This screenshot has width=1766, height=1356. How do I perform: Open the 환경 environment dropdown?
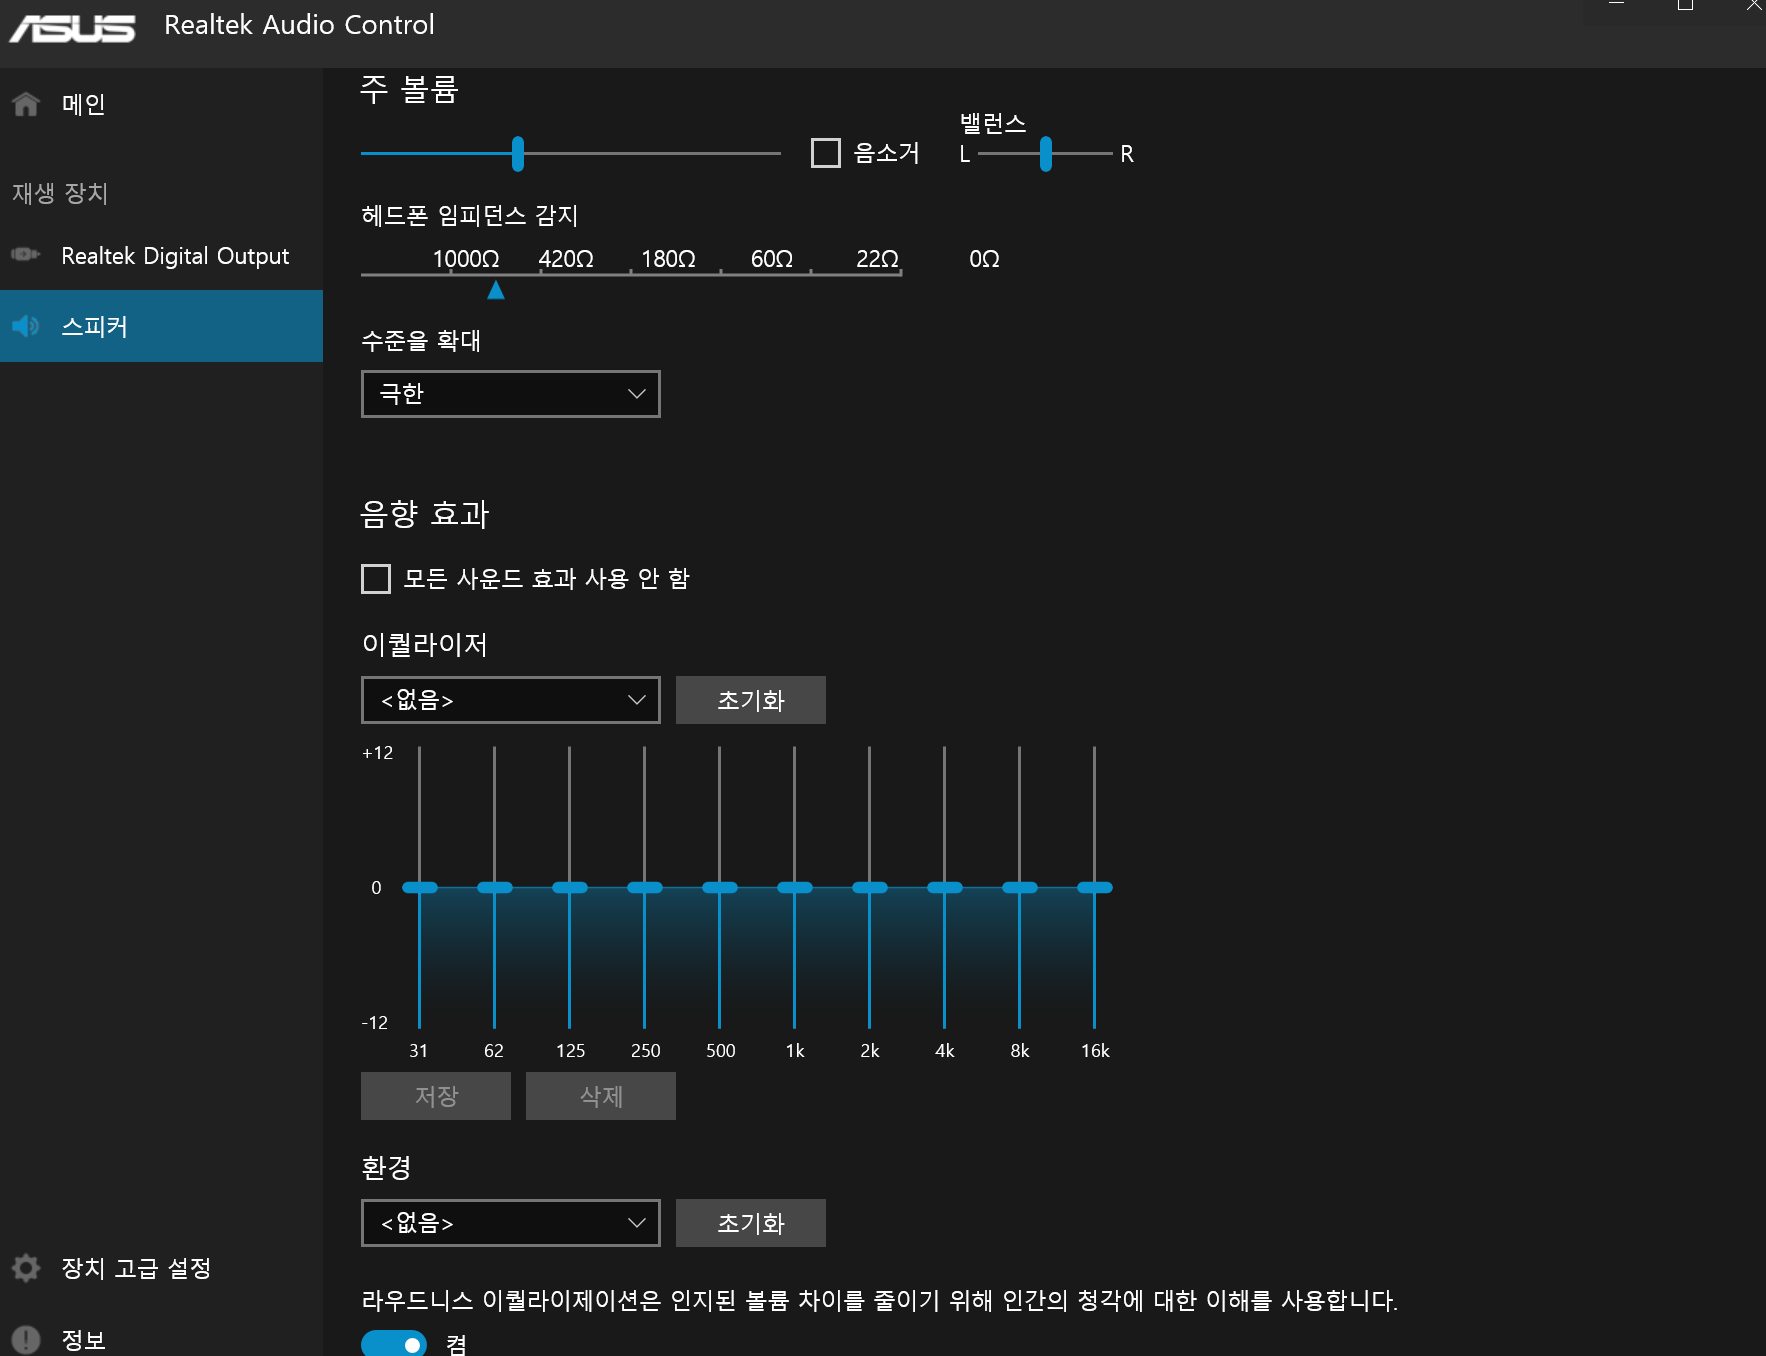point(510,1223)
